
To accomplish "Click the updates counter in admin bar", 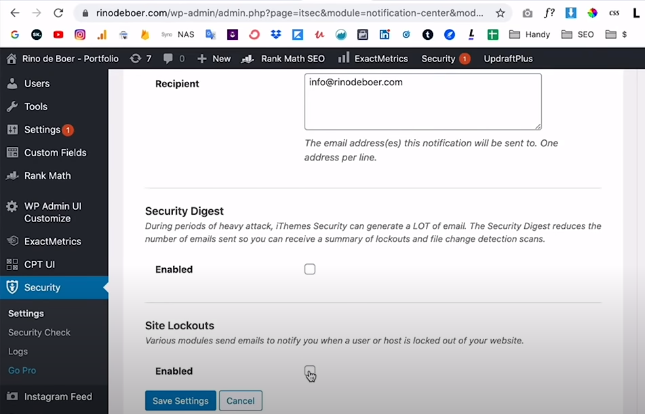I will click(140, 59).
